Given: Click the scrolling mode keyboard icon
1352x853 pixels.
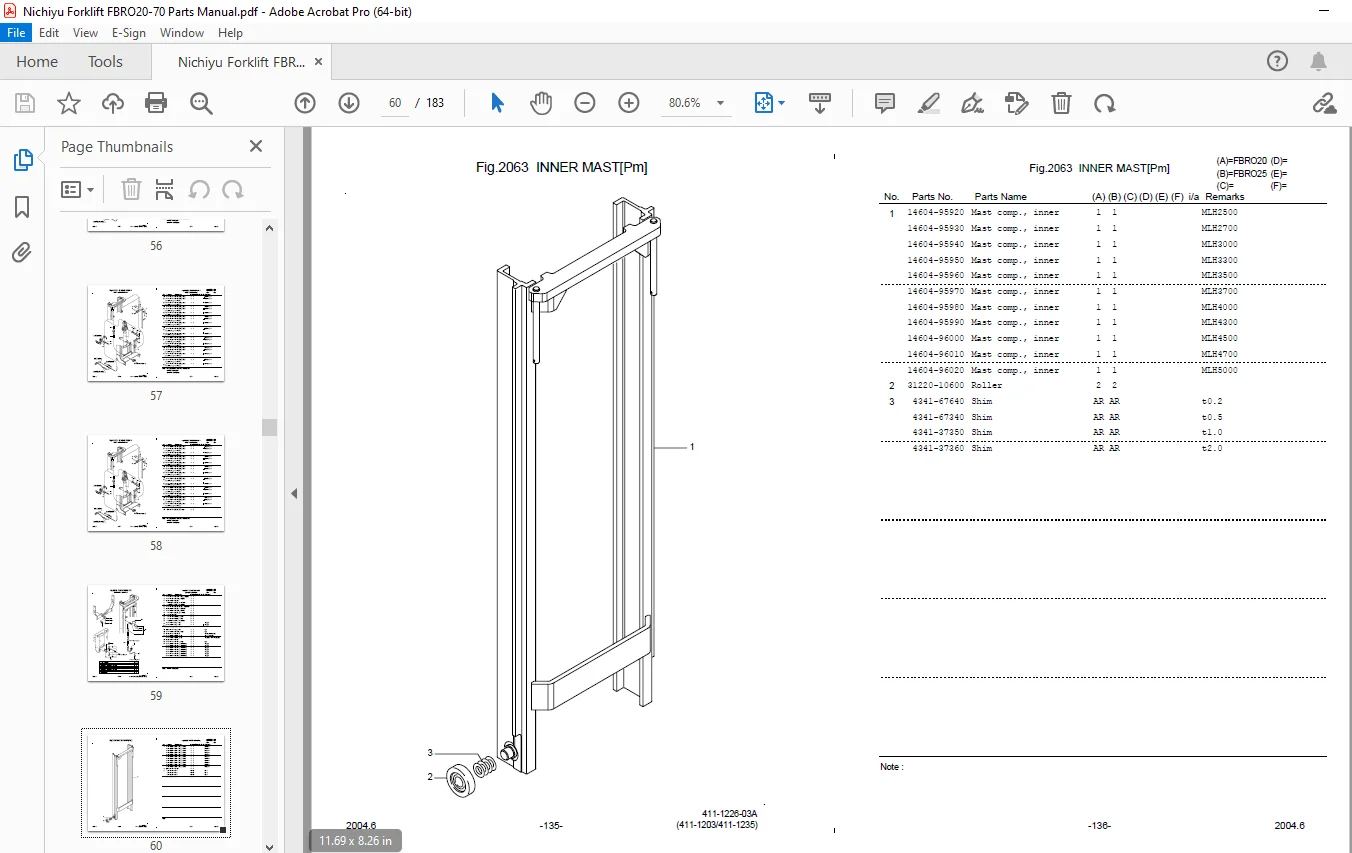Looking at the screenshot, I should 820,103.
